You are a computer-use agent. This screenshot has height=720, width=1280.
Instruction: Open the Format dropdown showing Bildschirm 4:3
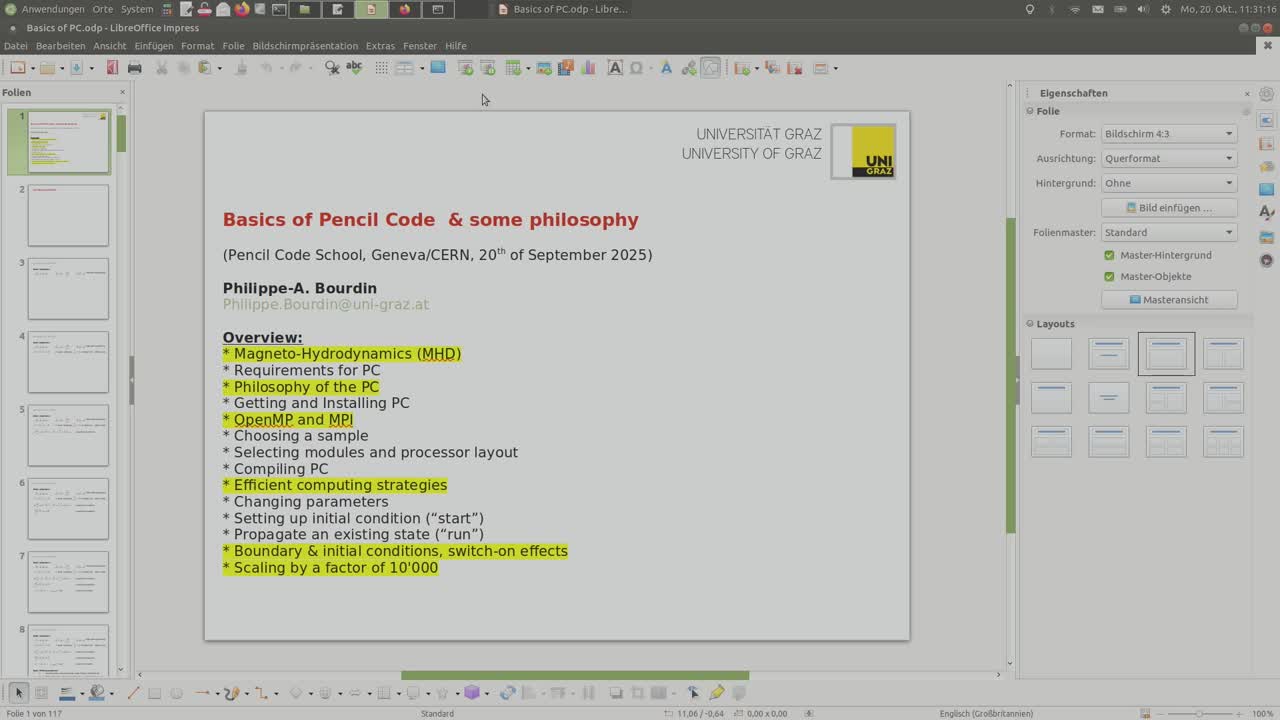tap(1168, 134)
